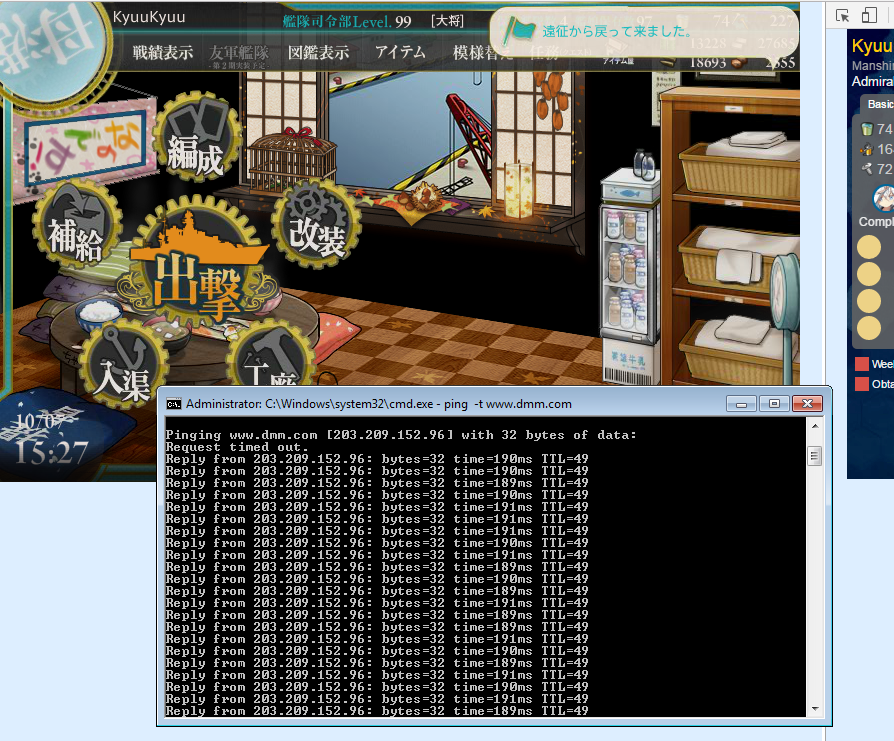The image size is (894, 741).
Task: Toggle the device toolbar icon
Action: click(869, 15)
